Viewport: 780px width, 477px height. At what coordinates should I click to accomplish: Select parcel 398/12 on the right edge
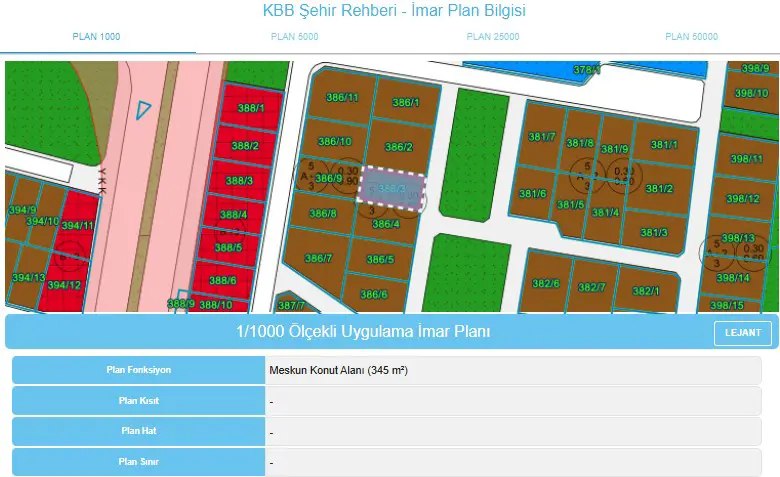coord(743,198)
